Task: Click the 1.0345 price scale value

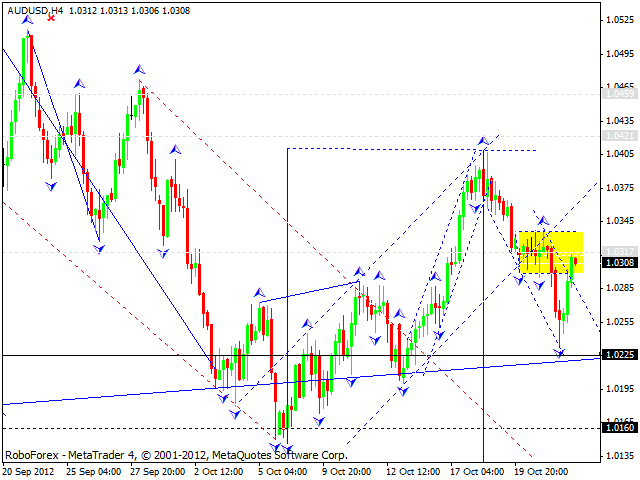Action: [x=620, y=221]
